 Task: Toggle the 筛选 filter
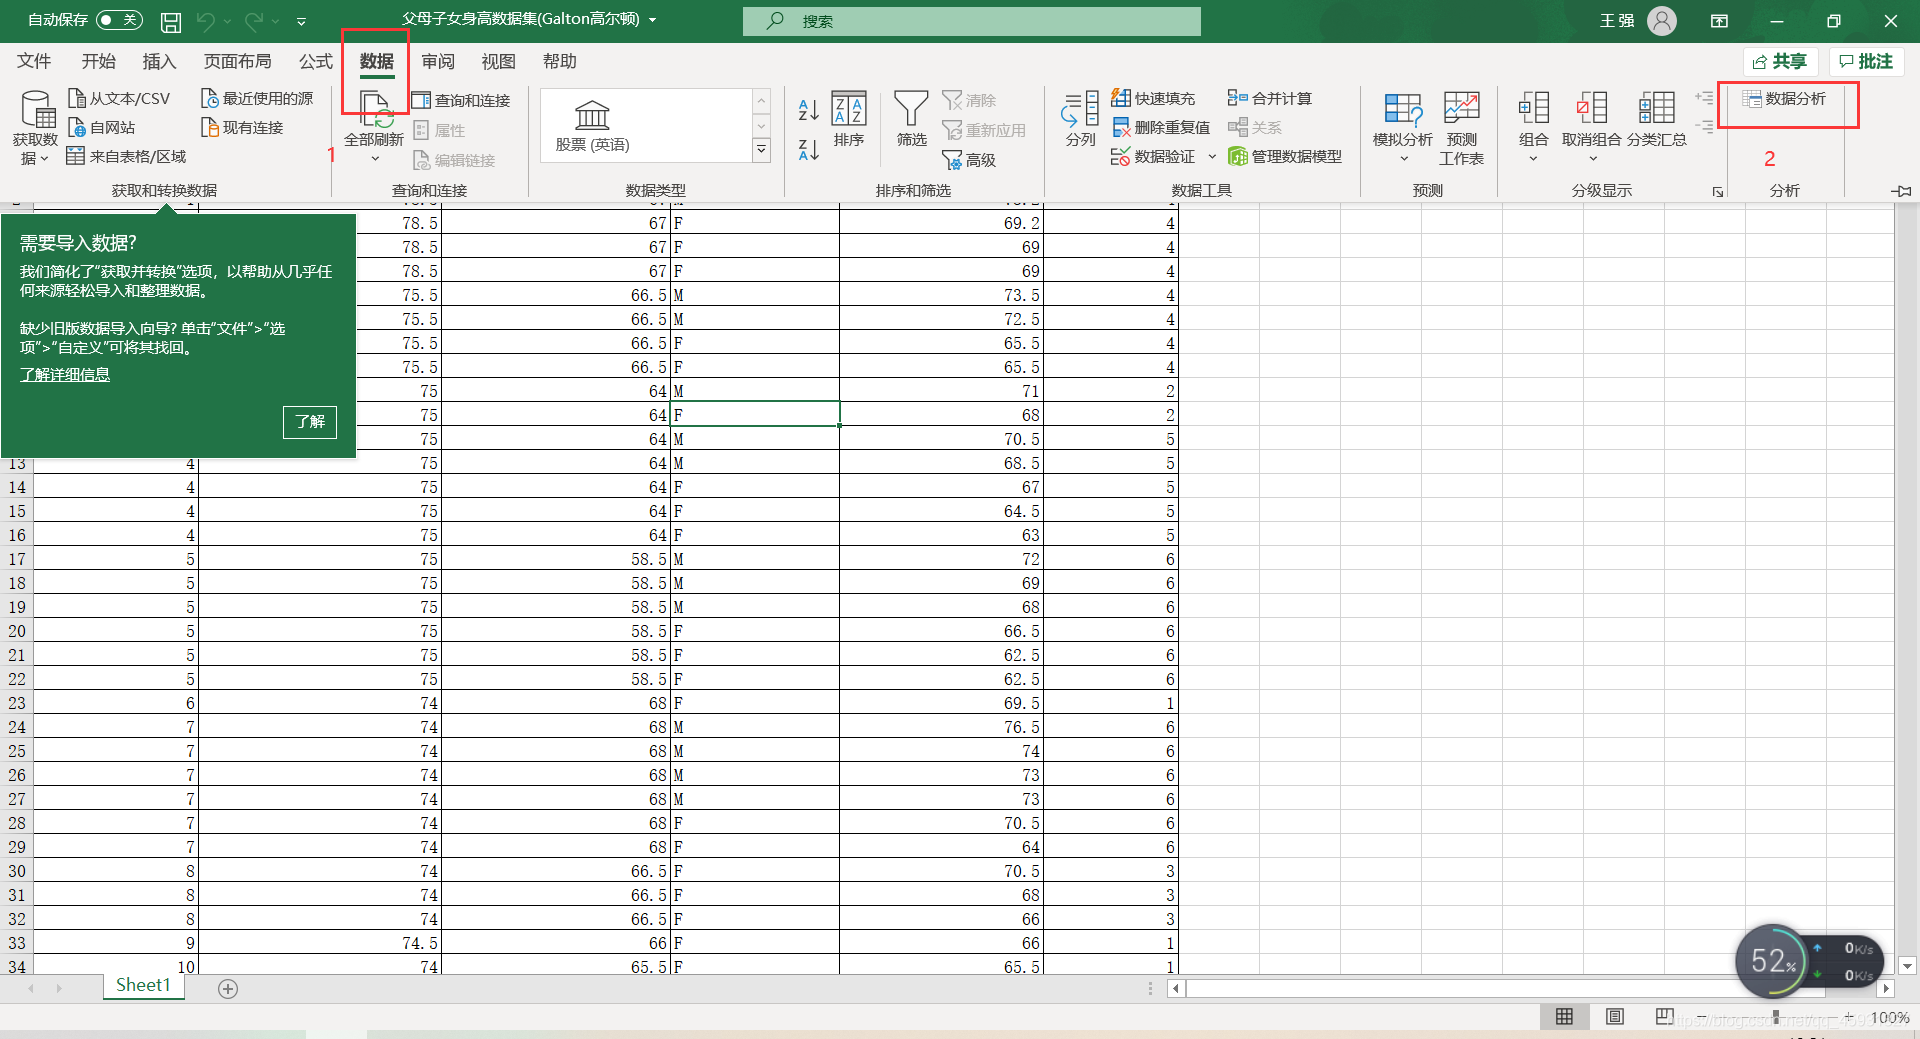point(911,120)
